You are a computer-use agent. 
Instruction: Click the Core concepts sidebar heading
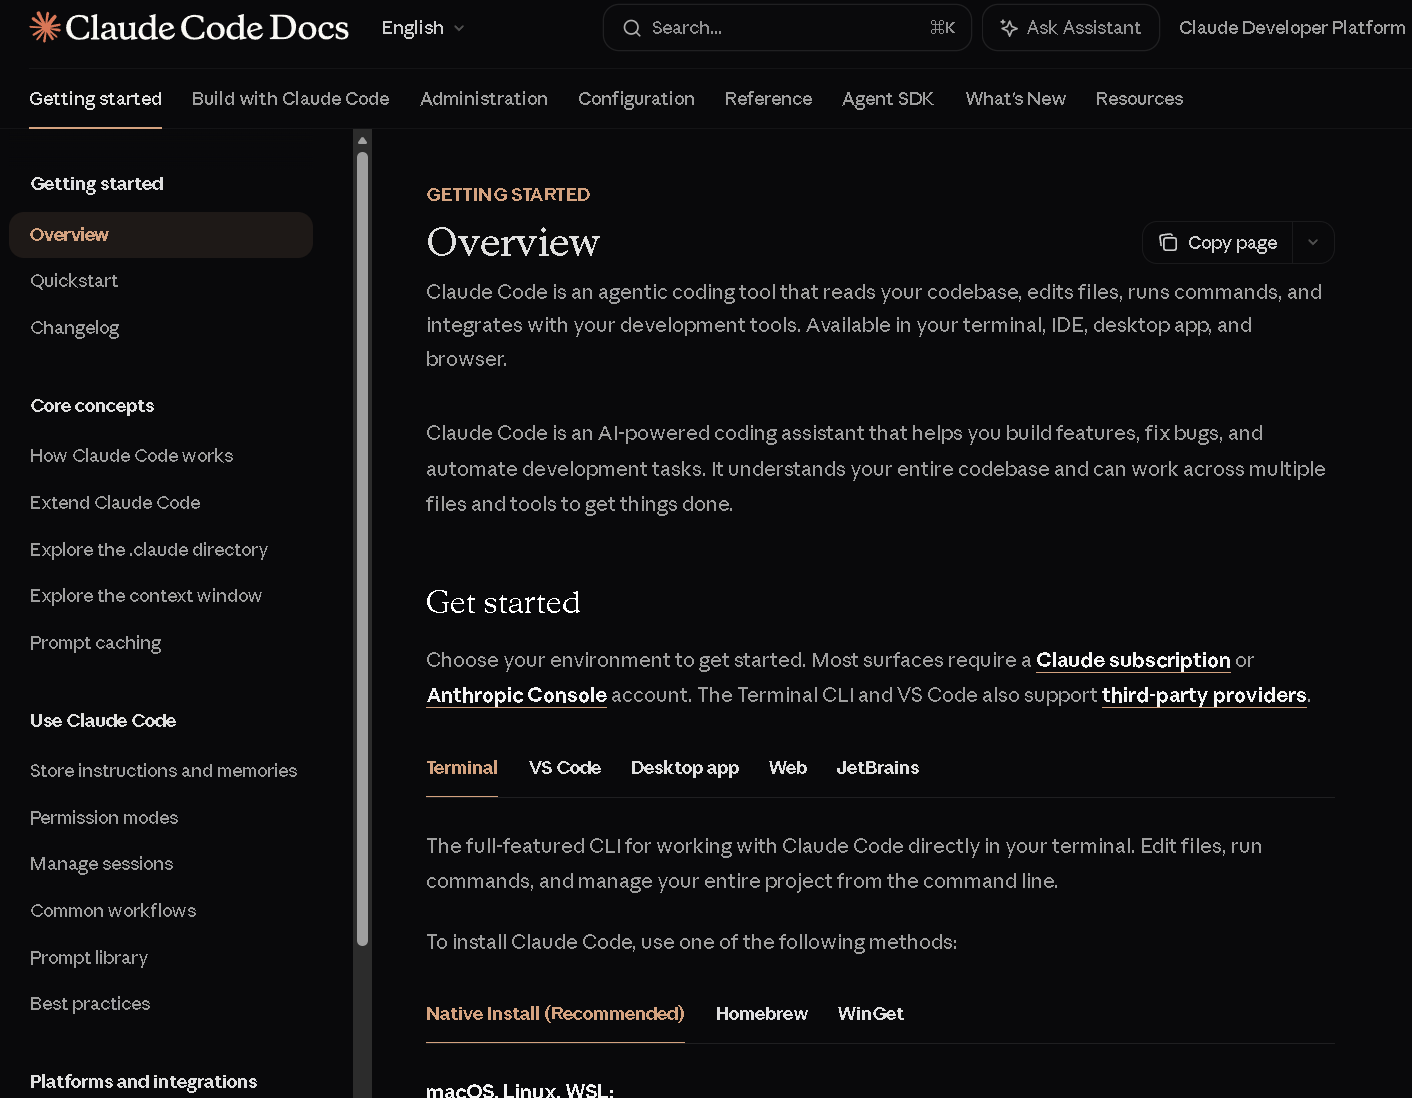point(92,406)
